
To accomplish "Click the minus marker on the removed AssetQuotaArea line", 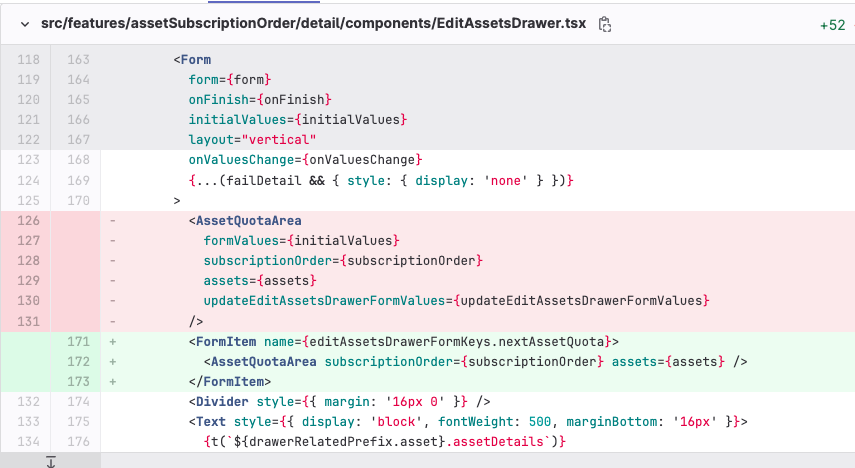I will (113, 221).
